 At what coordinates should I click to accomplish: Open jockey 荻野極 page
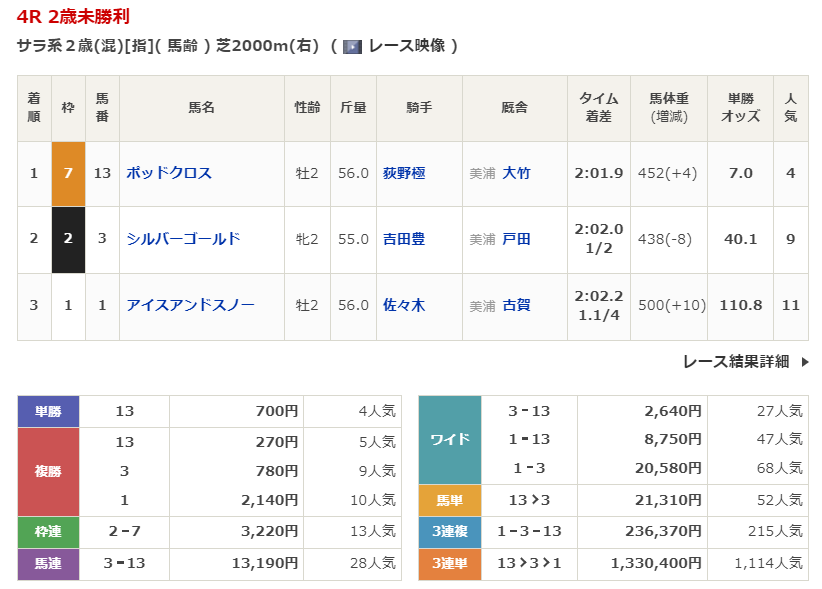pyautogui.click(x=404, y=173)
